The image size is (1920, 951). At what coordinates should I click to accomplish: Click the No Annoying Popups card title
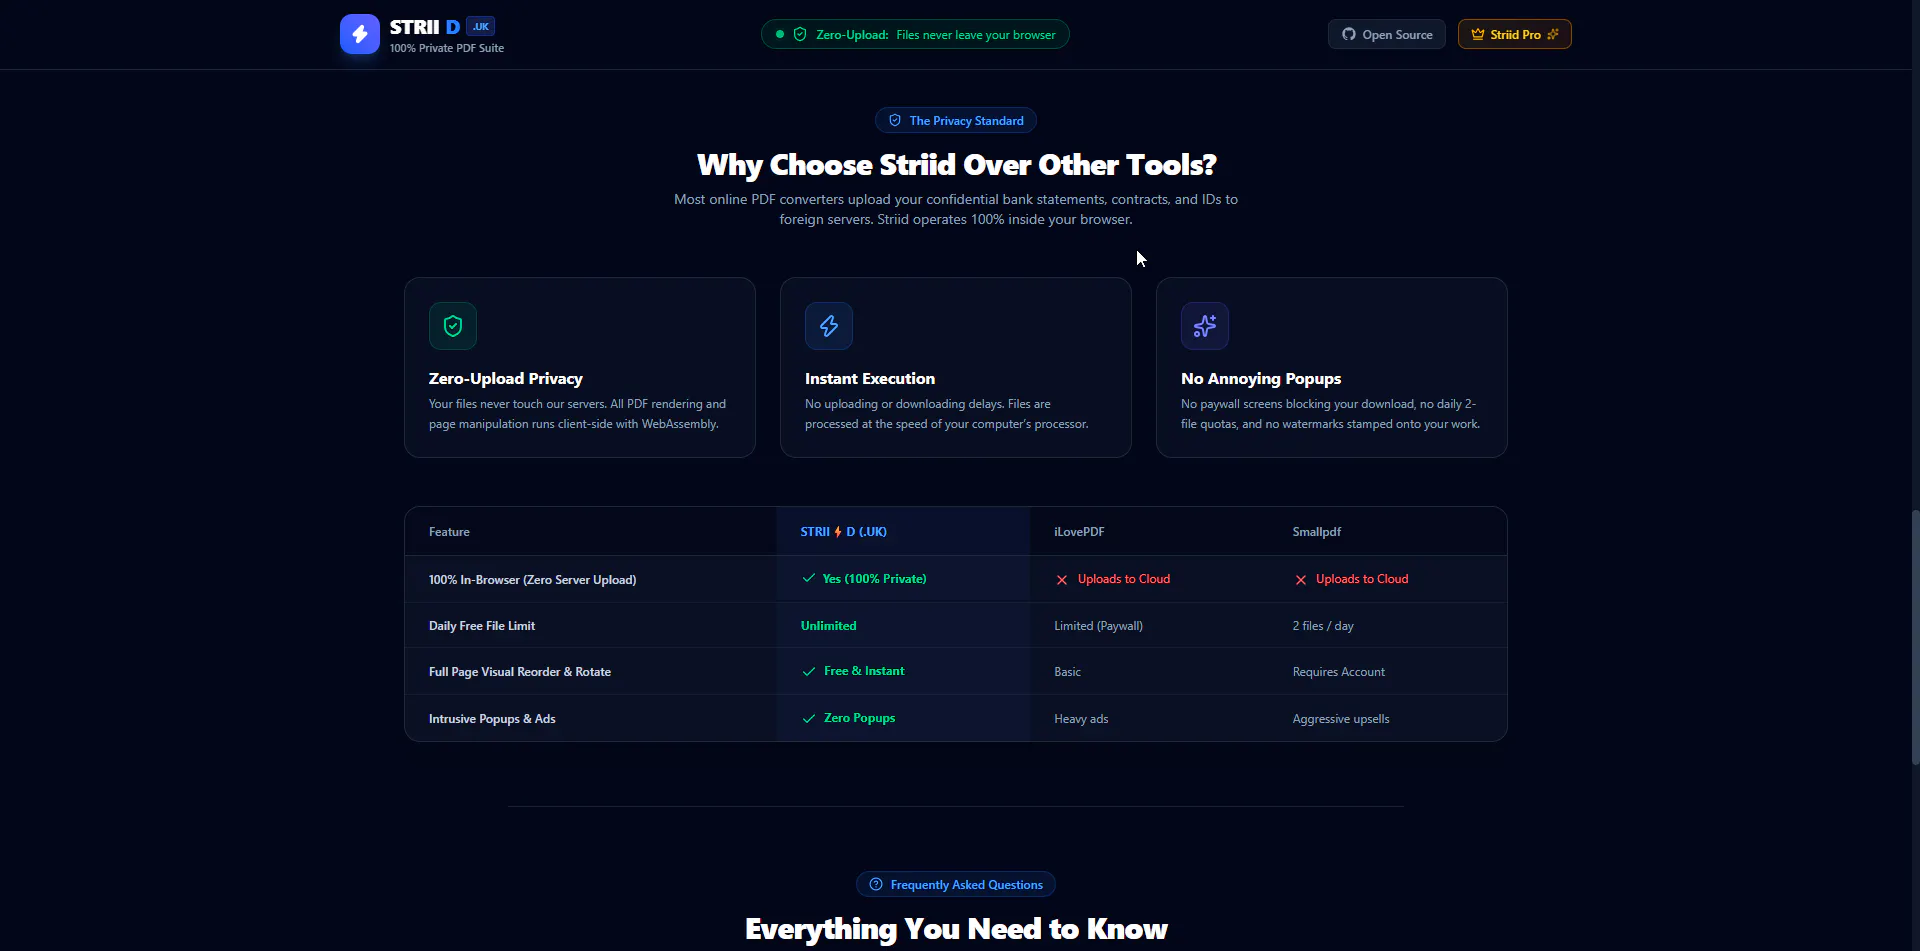[x=1261, y=379]
